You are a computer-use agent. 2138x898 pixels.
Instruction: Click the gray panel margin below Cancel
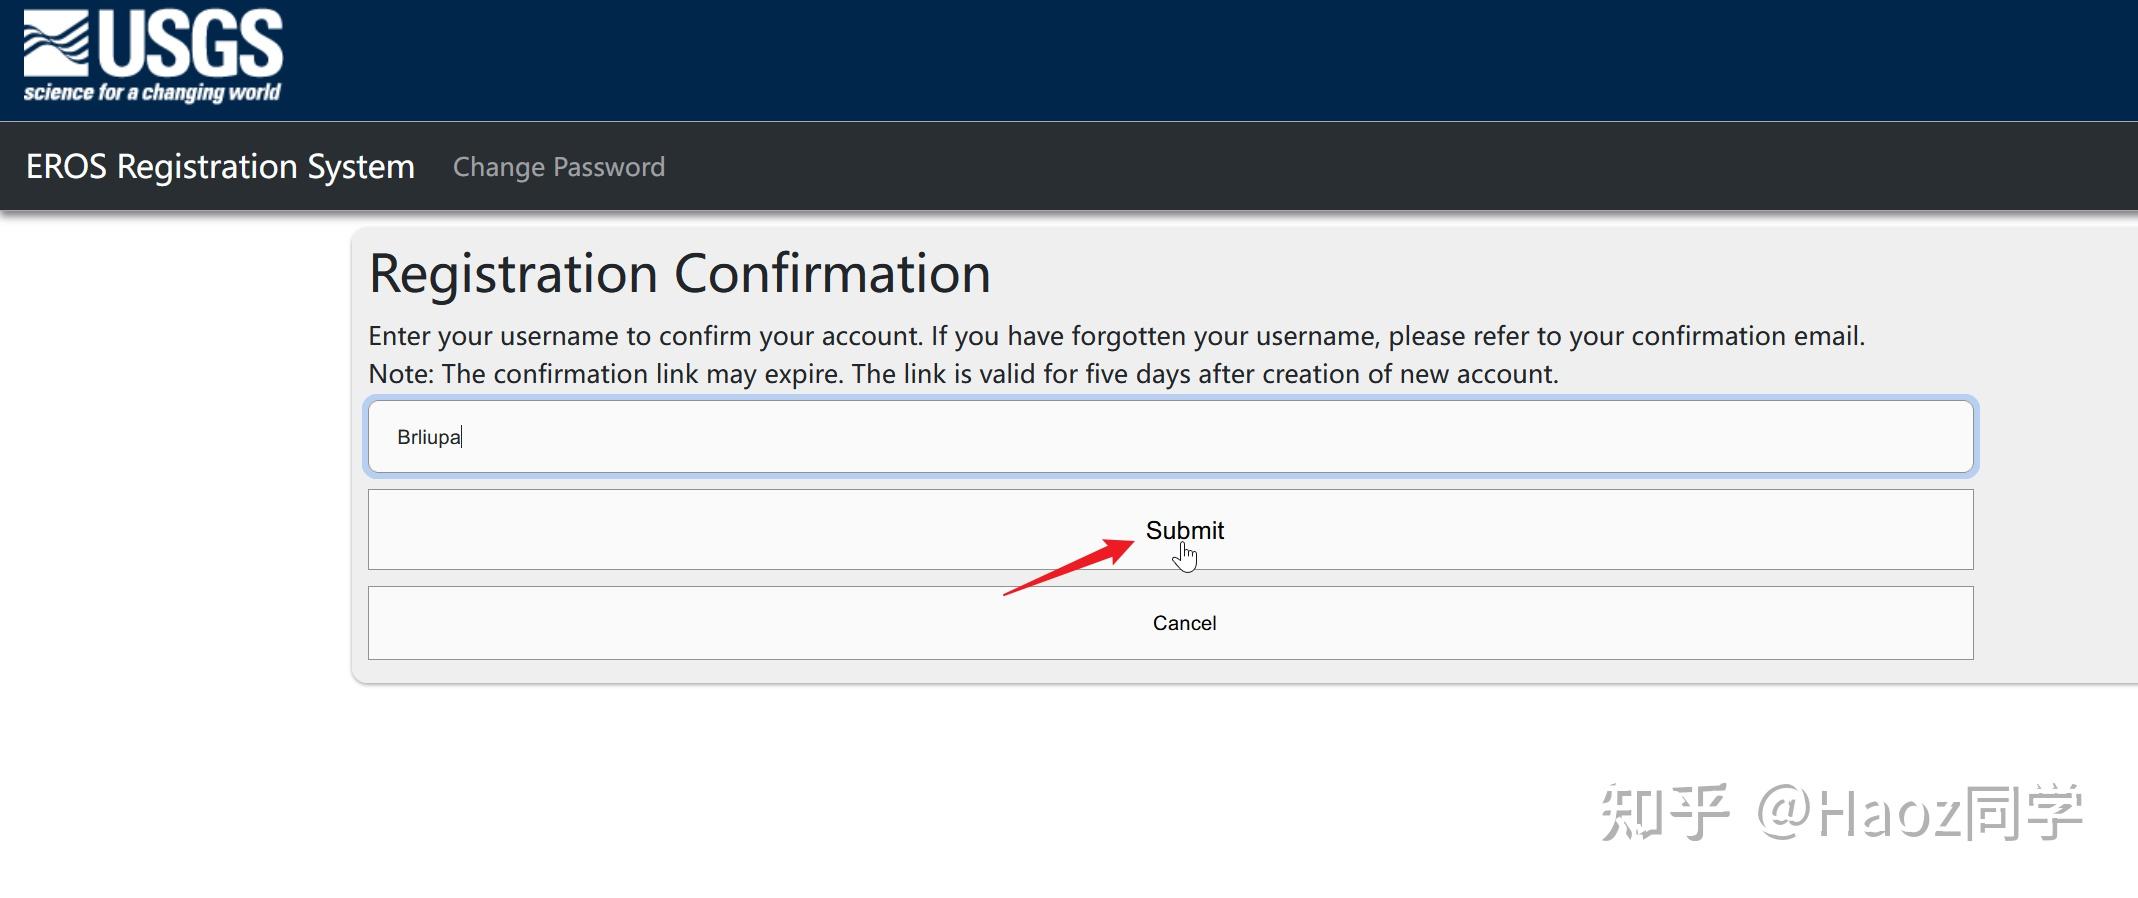1170,672
